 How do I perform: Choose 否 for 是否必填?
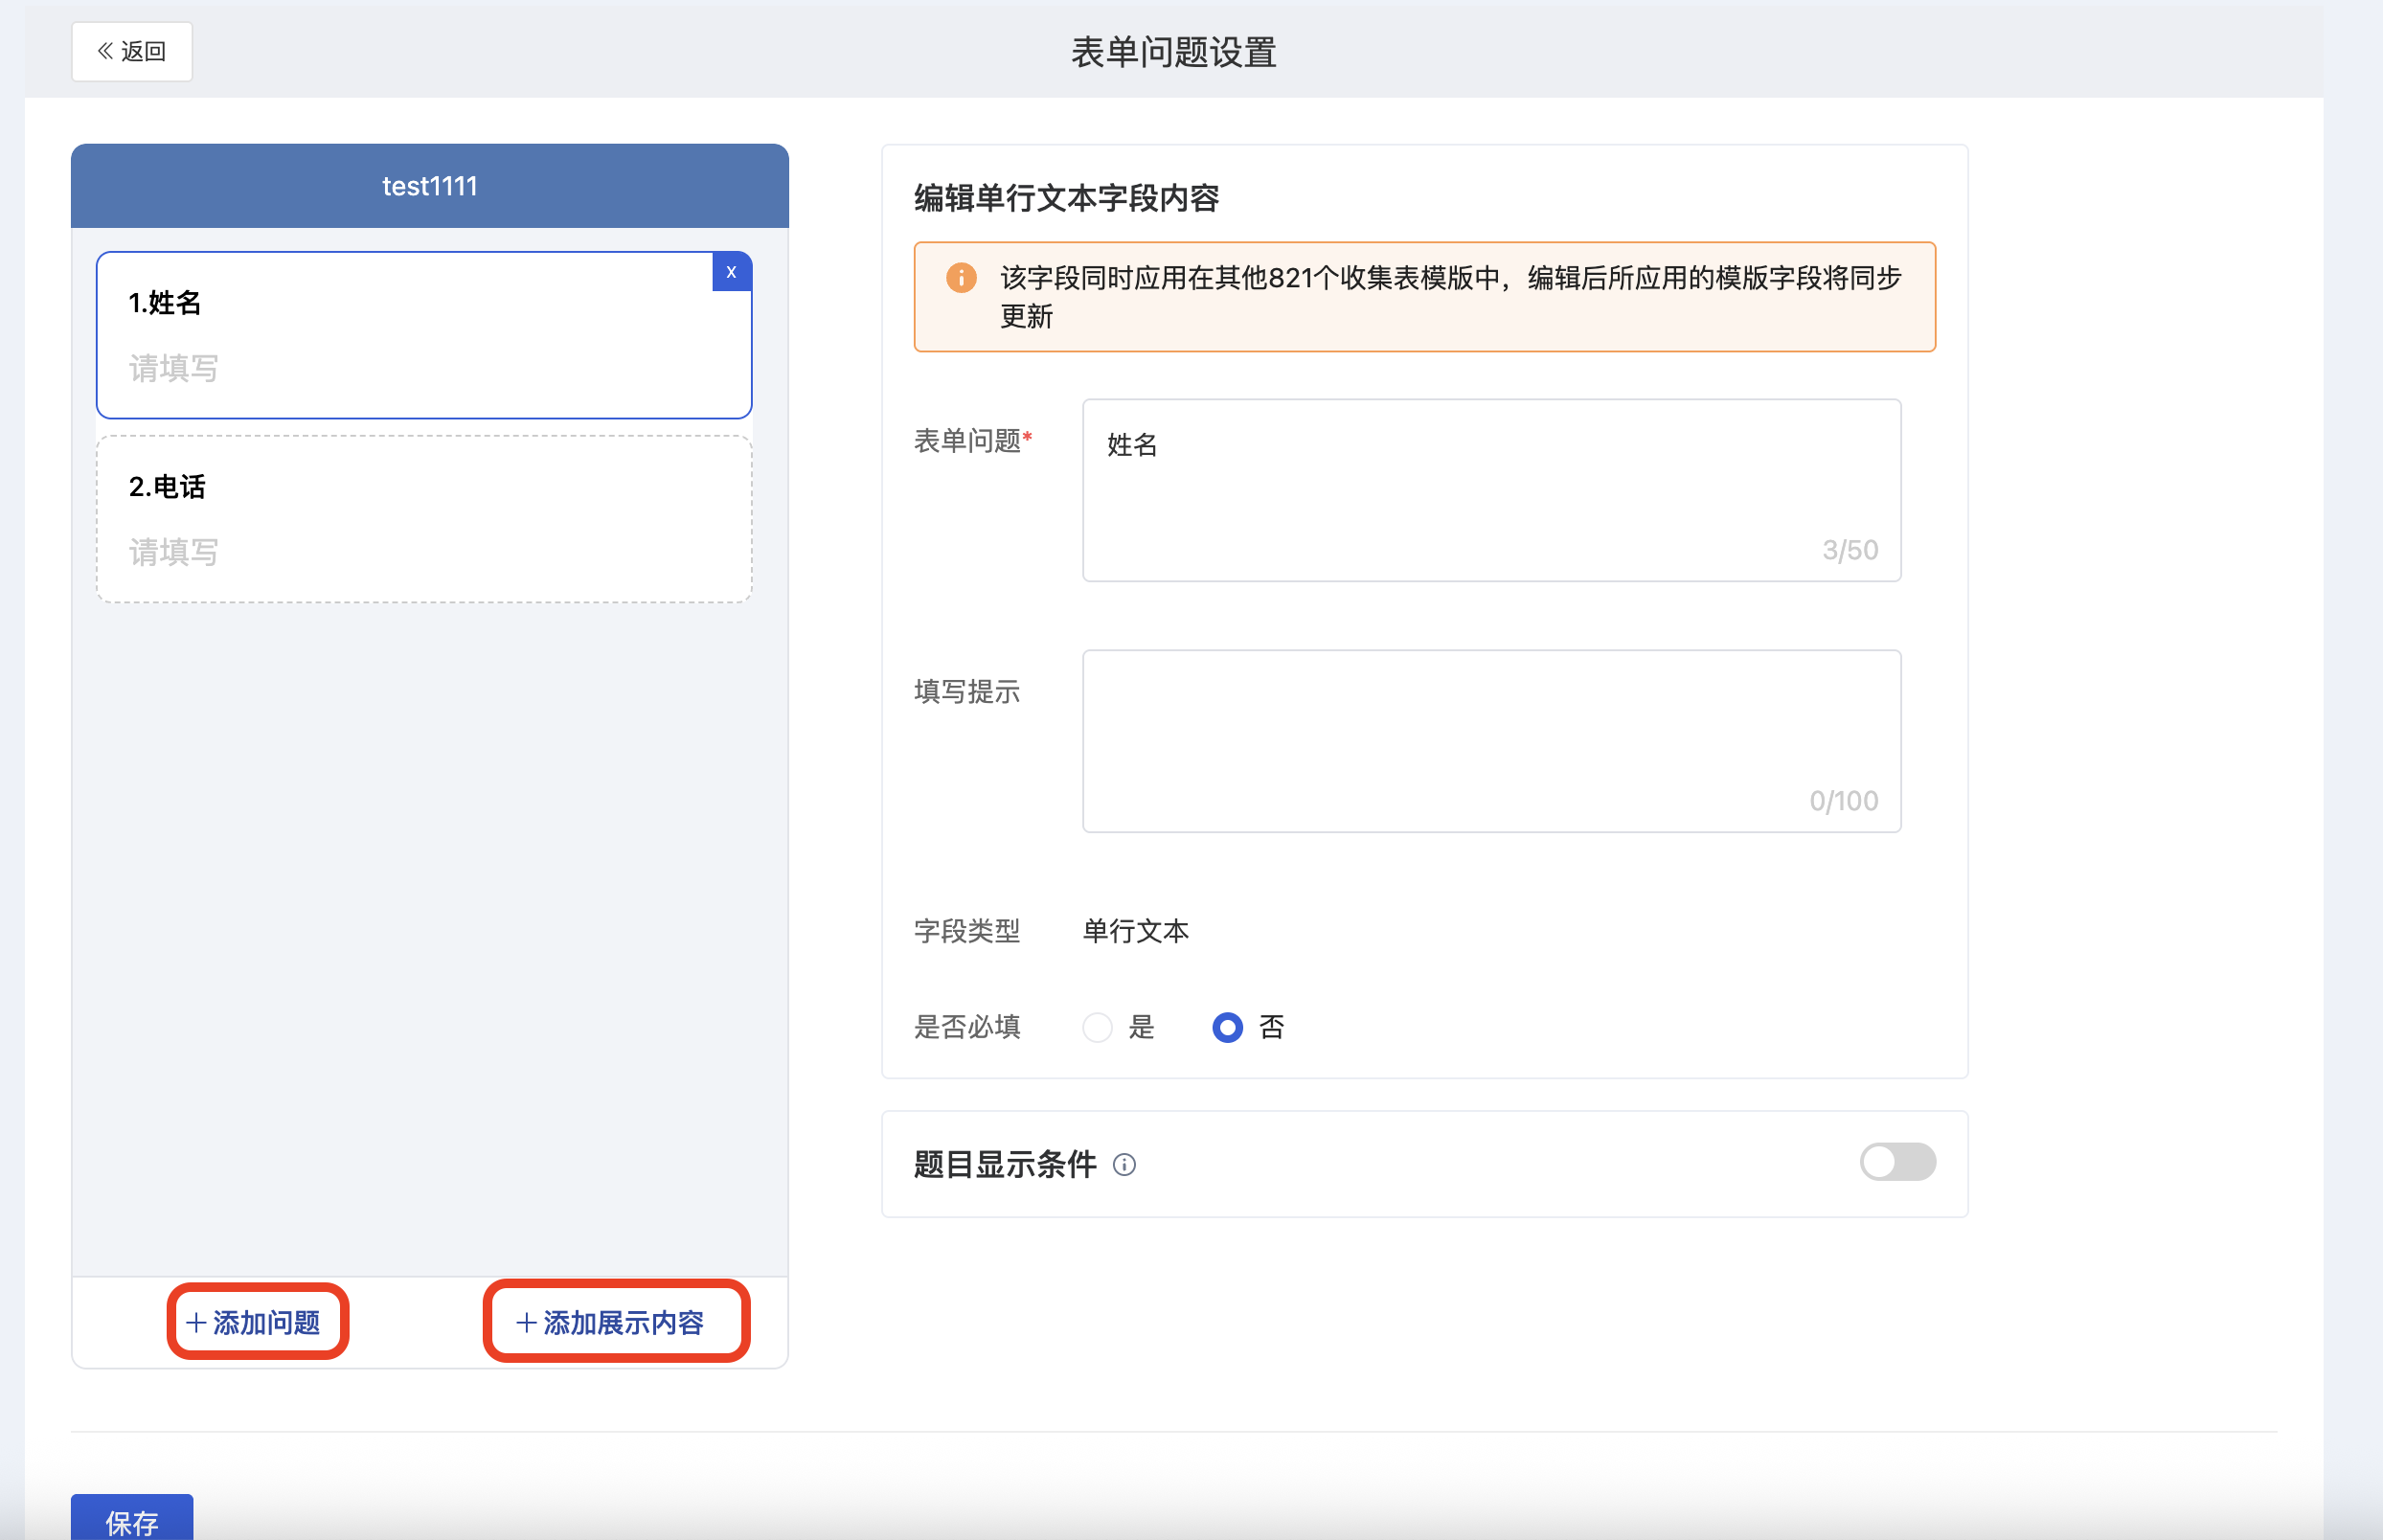coord(1227,1027)
